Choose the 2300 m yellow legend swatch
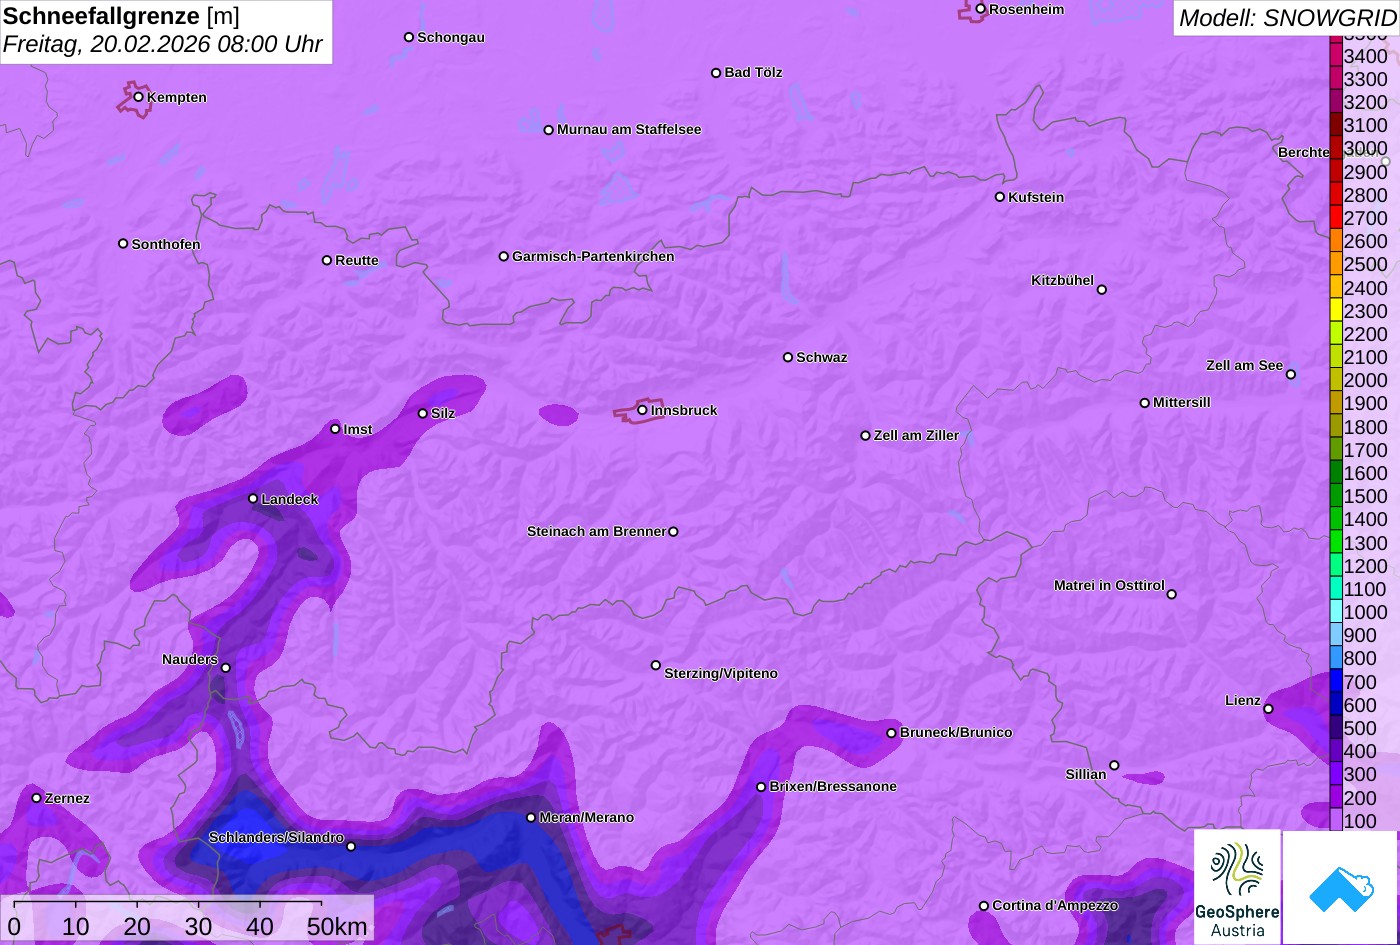1400x945 pixels. (x=1336, y=311)
